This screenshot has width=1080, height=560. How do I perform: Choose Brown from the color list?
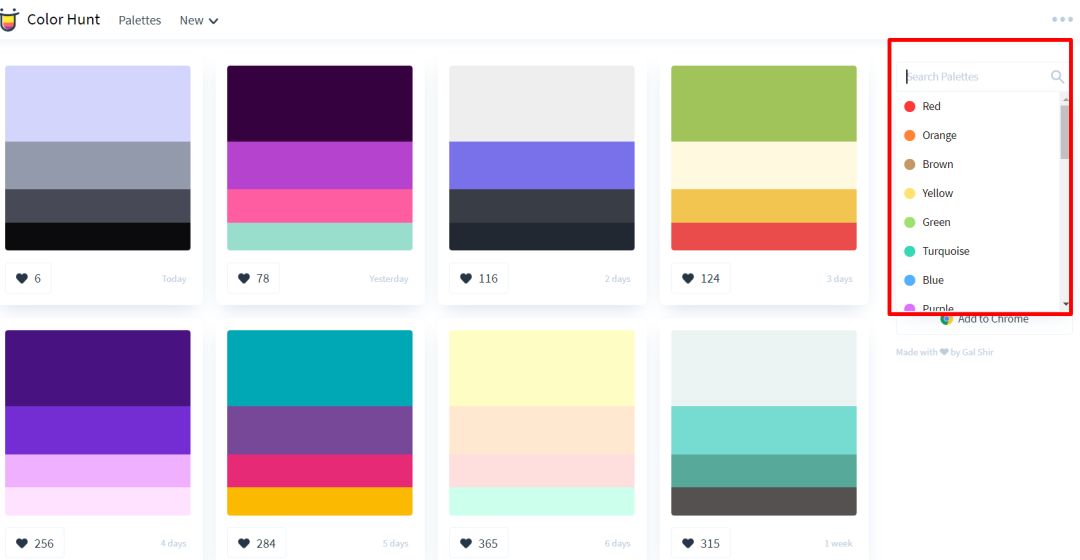(979, 164)
